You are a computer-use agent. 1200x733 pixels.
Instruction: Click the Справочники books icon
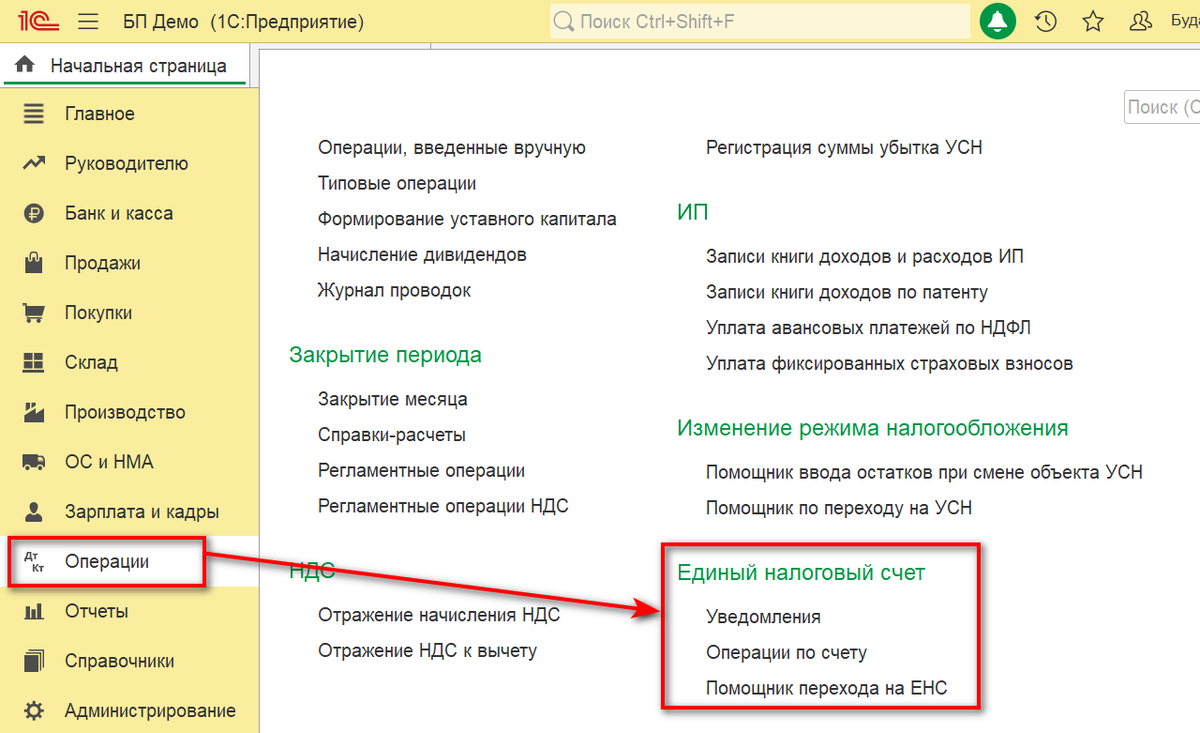pyautogui.click(x=34, y=661)
